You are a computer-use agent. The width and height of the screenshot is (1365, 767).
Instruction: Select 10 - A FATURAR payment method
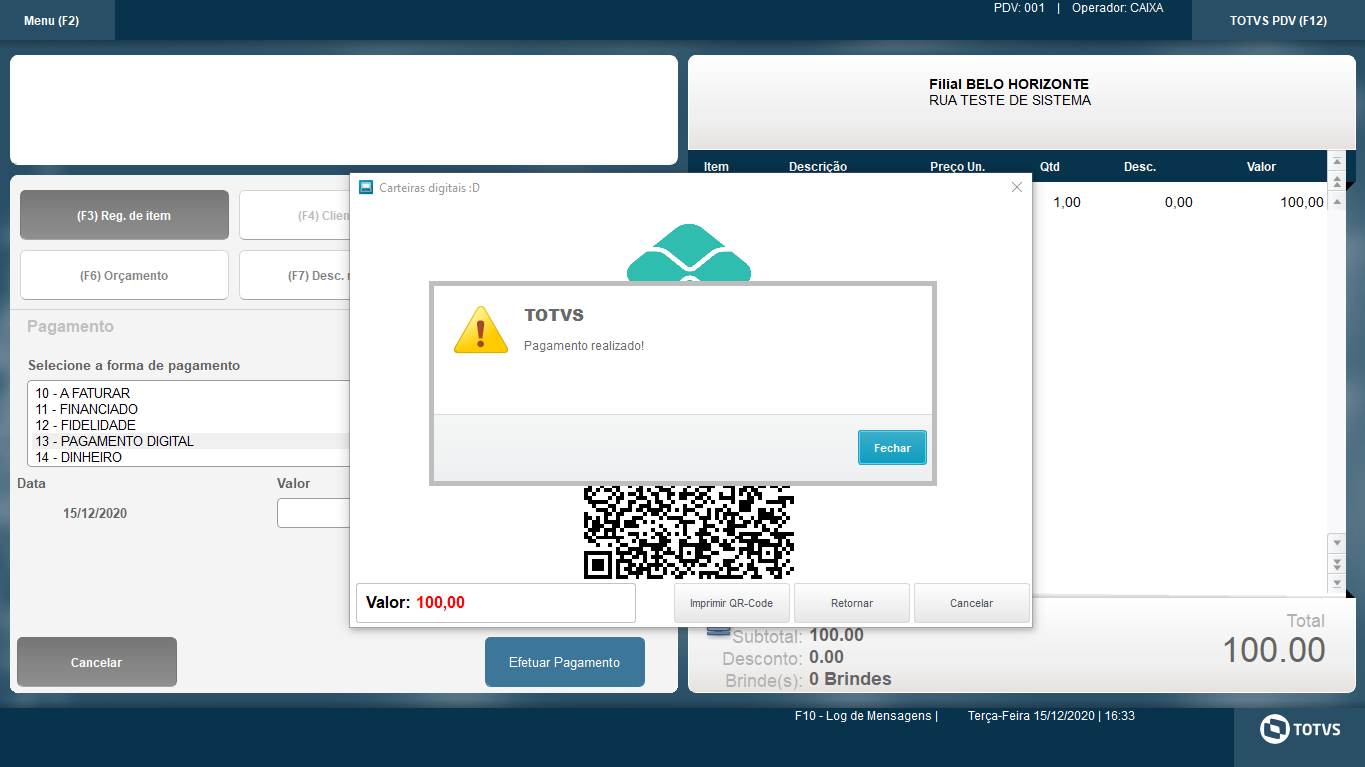(x=189, y=393)
